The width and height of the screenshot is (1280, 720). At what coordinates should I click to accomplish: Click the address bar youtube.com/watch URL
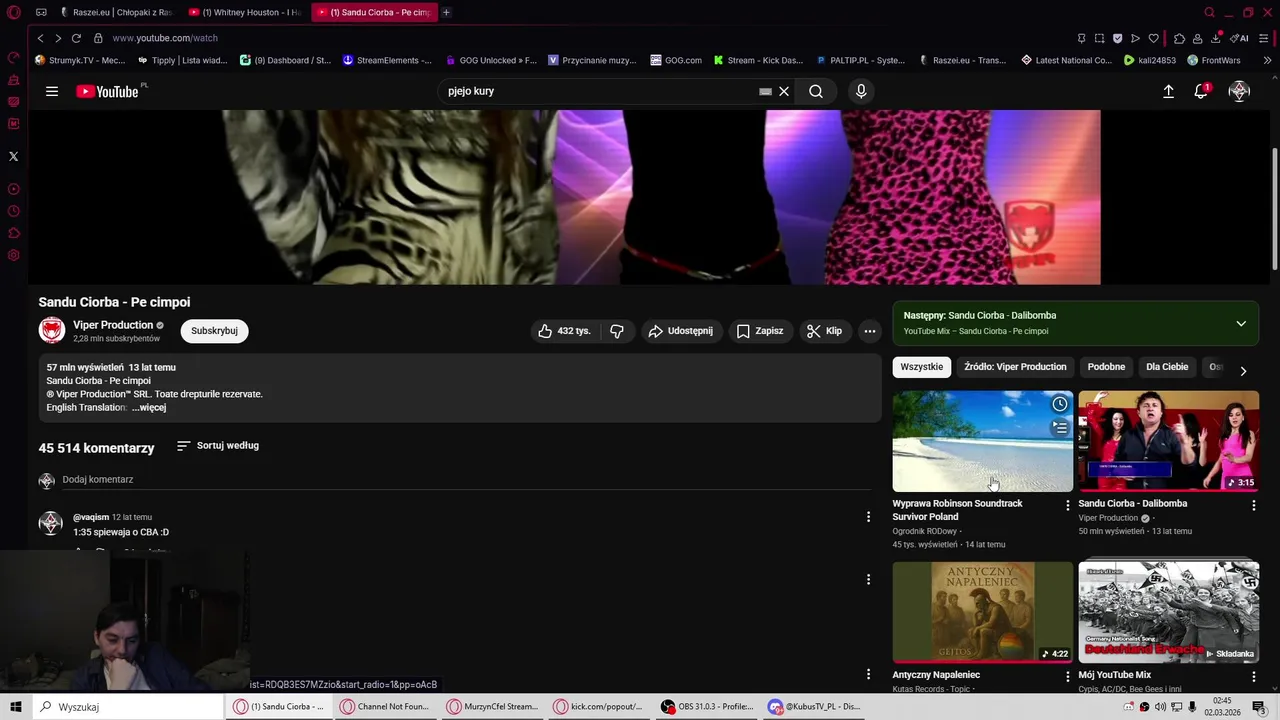(165, 38)
